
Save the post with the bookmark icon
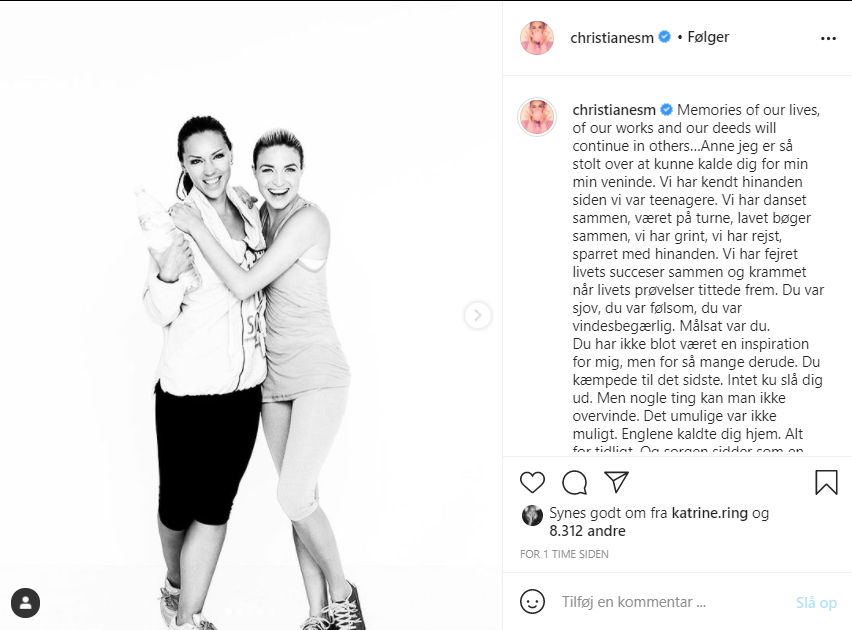pos(826,482)
